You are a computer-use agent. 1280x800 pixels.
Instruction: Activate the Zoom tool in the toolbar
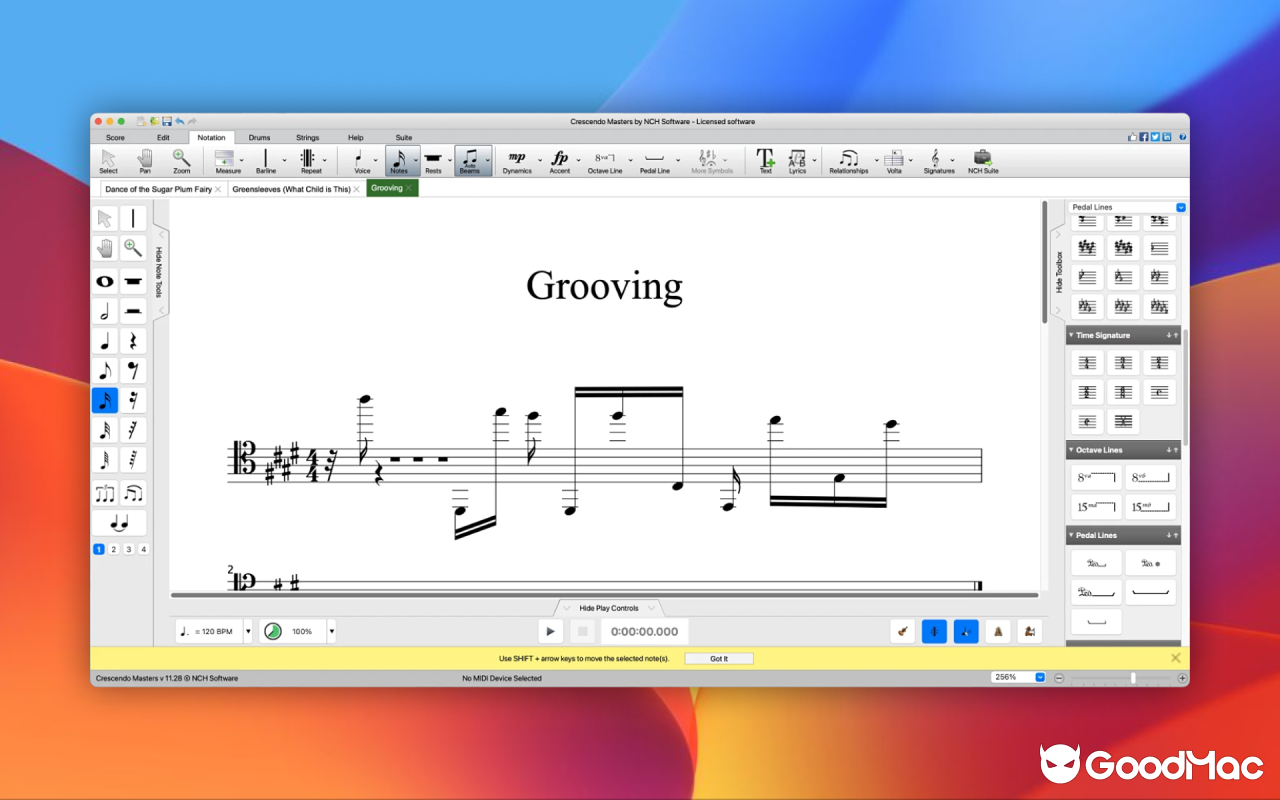(x=181, y=160)
